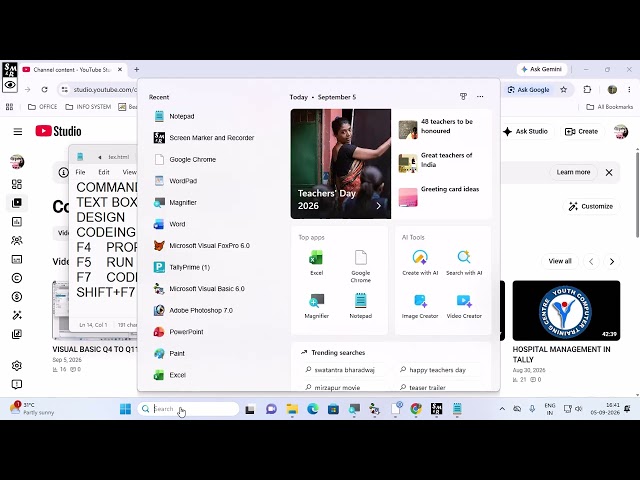Screen dimensions: 640x480
Task: Open Microsoft Visual Basic 6.0
Action: (199, 289)
